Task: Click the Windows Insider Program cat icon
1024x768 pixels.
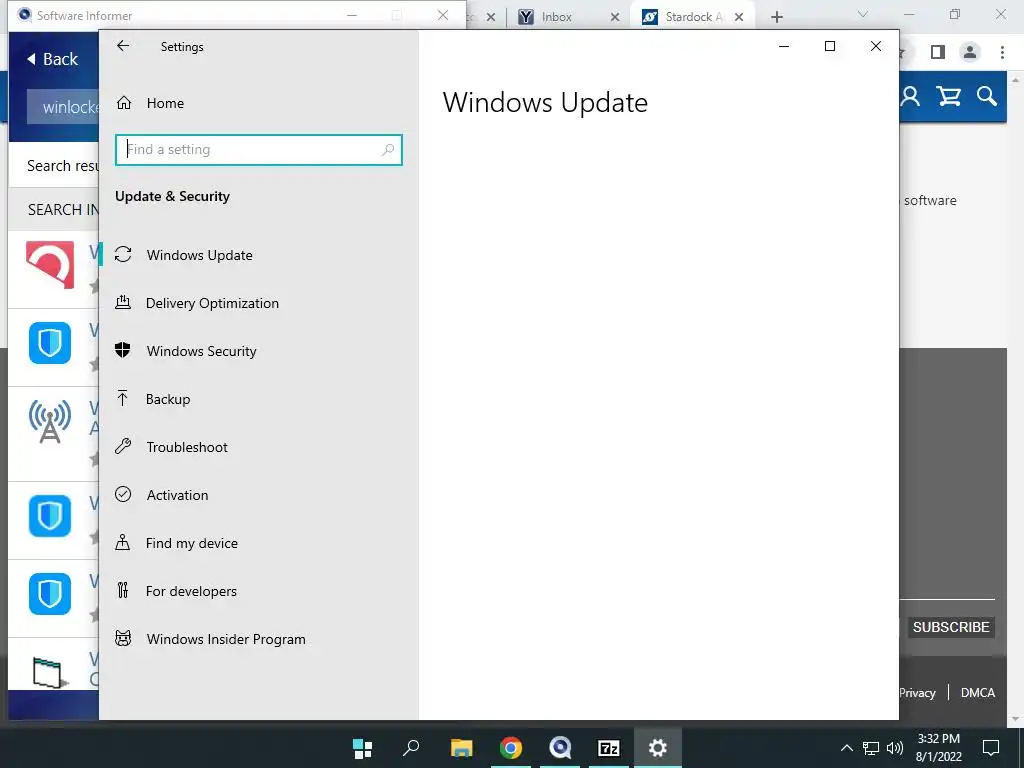Action: tap(123, 638)
